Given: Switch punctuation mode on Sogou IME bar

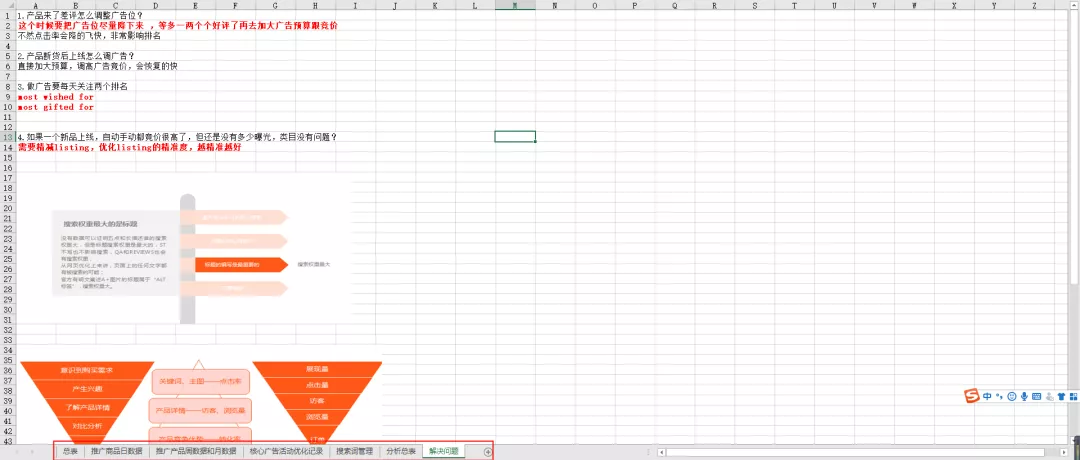Looking at the screenshot, I should pyautogui.click(x=999, y=397).
